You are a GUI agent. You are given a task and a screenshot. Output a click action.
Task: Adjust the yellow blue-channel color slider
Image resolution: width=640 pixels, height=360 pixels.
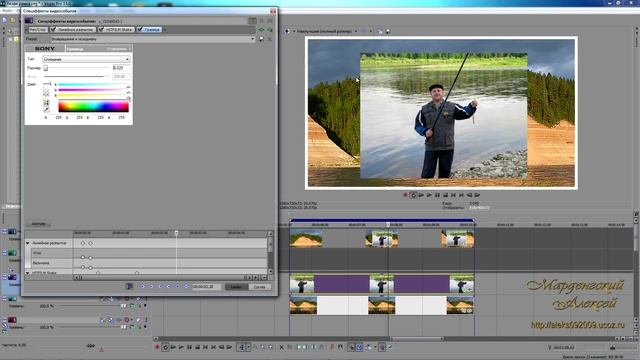(93, 96)
